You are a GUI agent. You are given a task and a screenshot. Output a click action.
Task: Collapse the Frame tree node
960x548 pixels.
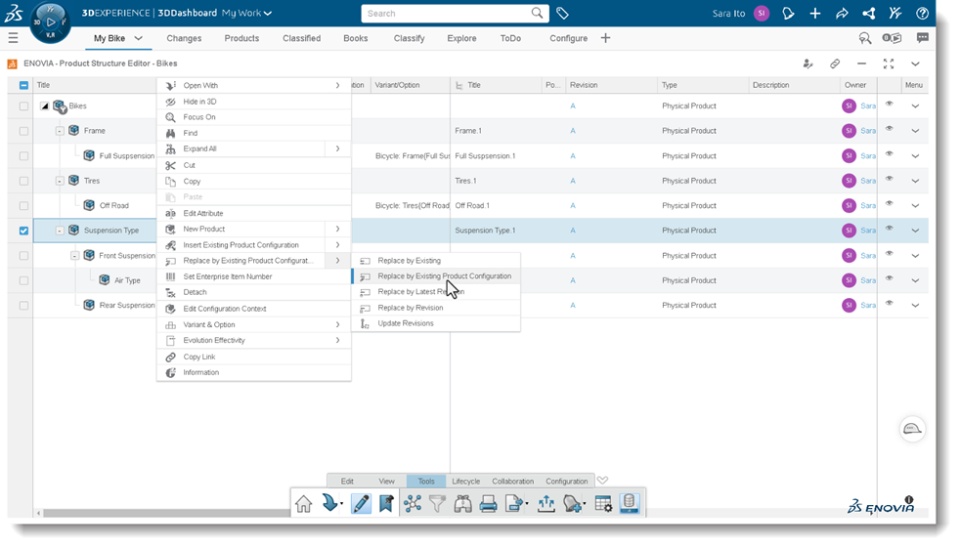[59, 131]
